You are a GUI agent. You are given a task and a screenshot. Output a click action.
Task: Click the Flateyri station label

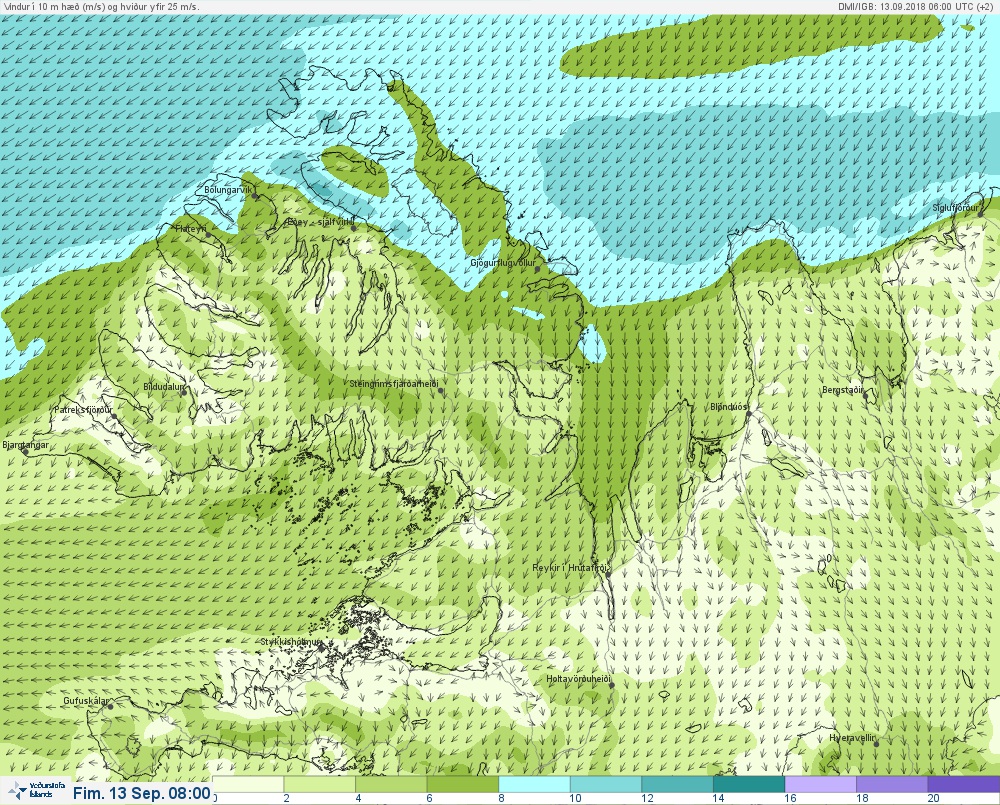(191, 228)
